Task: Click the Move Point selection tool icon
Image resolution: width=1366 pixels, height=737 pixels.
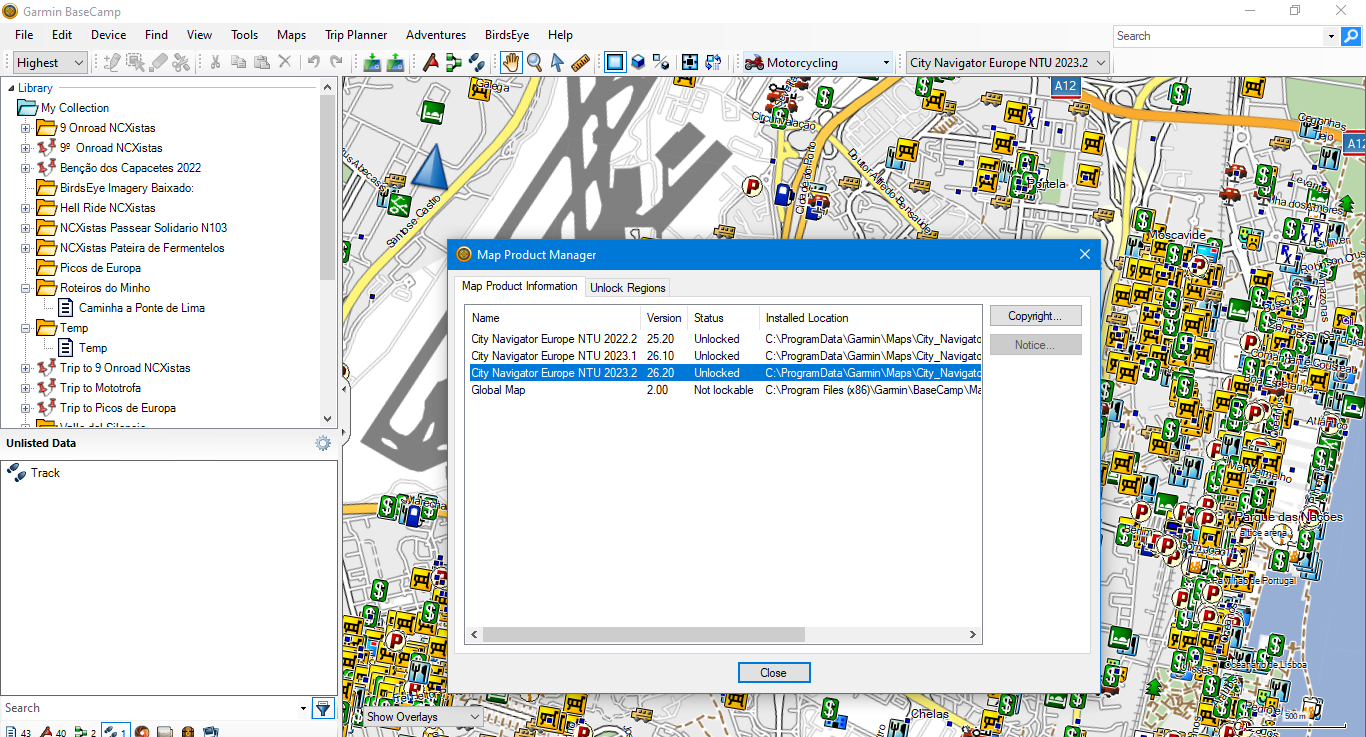Action: 134,62
